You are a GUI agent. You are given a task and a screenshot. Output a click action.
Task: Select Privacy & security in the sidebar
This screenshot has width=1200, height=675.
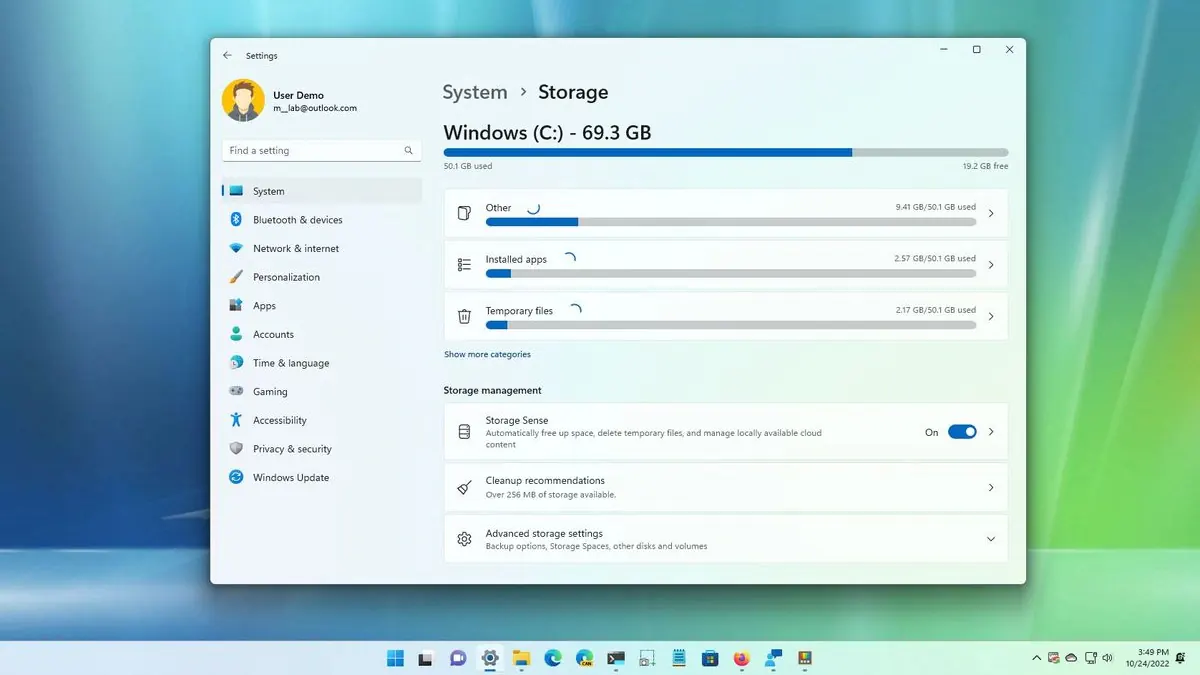[x=290, y=448]
